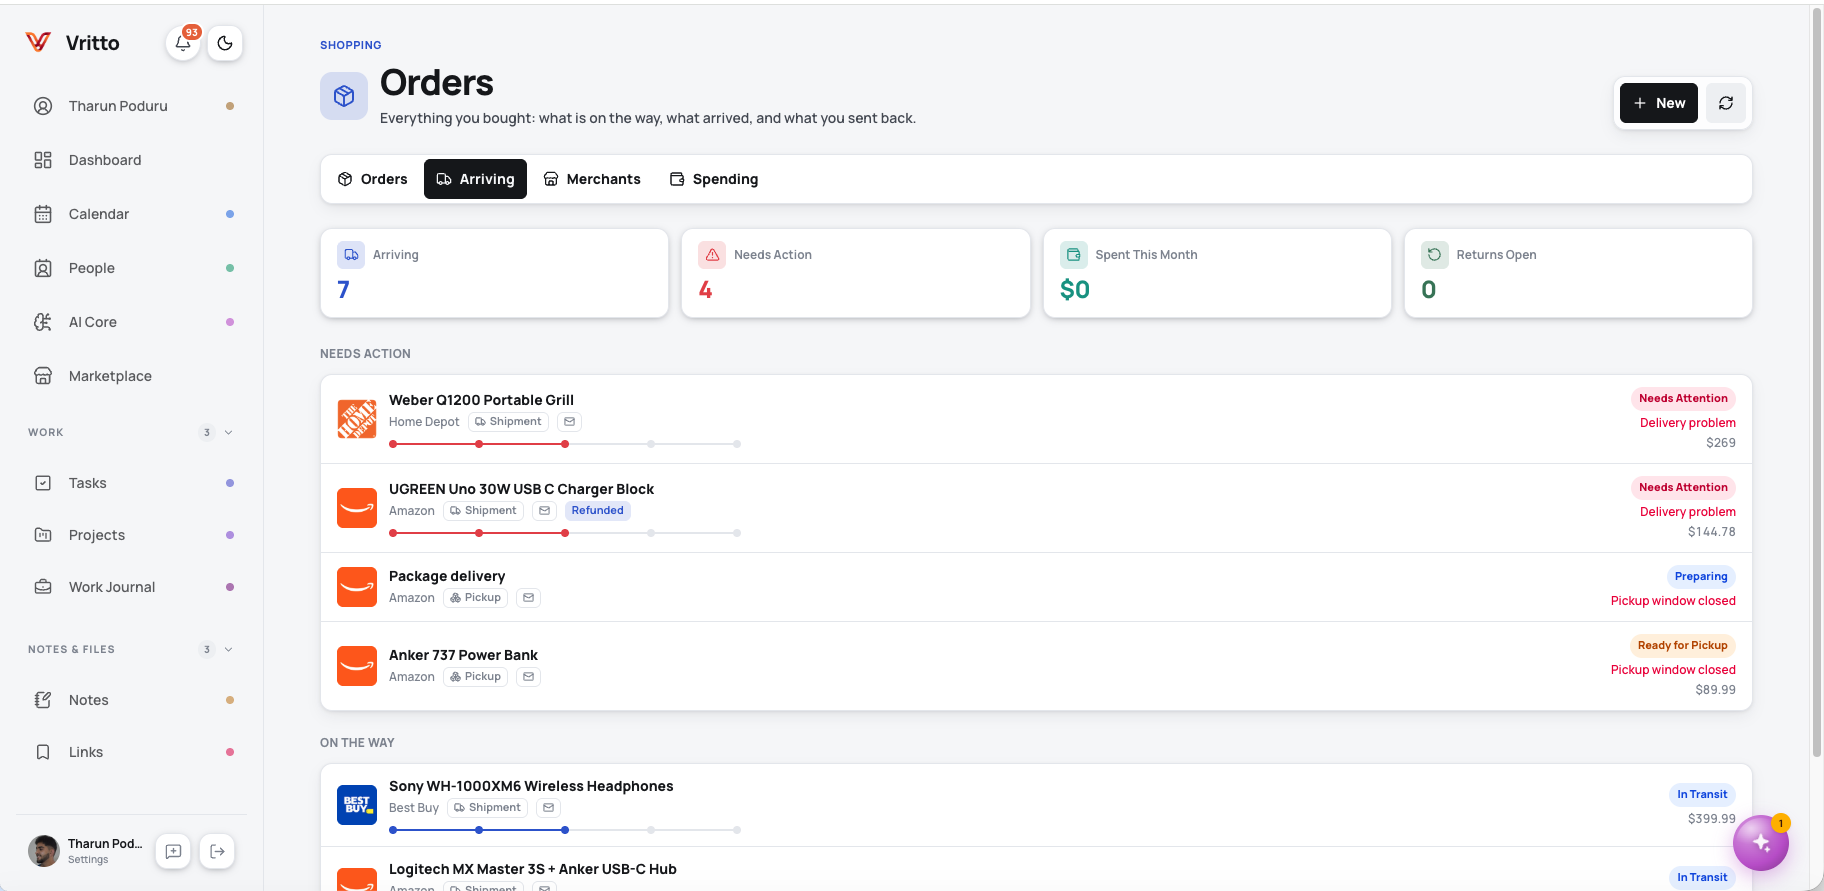Click UGREEN charger delivery progress tracker
This screenshot has width=1824, height=891.
point(565,533)
